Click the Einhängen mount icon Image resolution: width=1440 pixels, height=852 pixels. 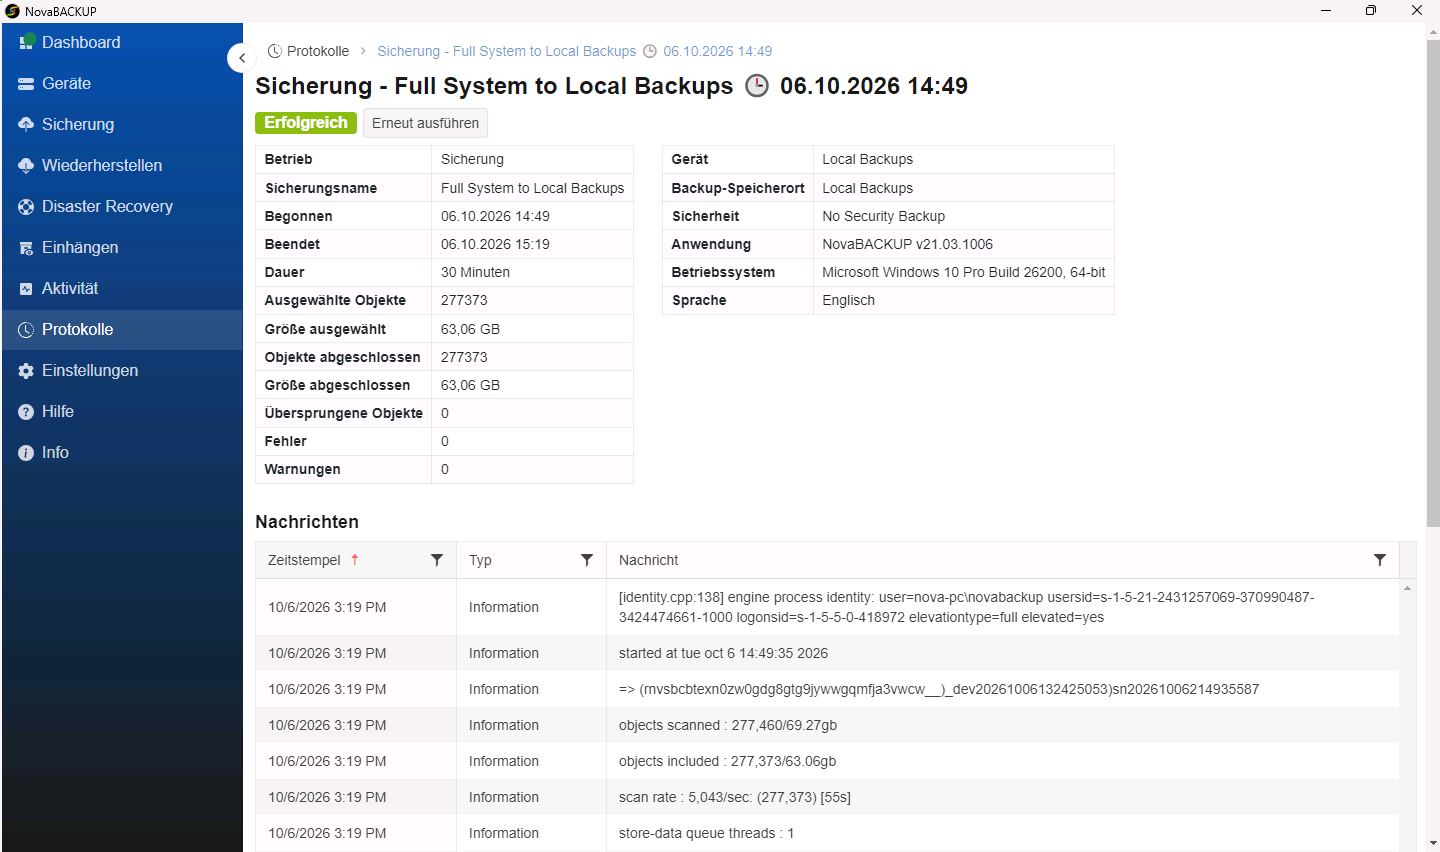[x=26, y=248]
